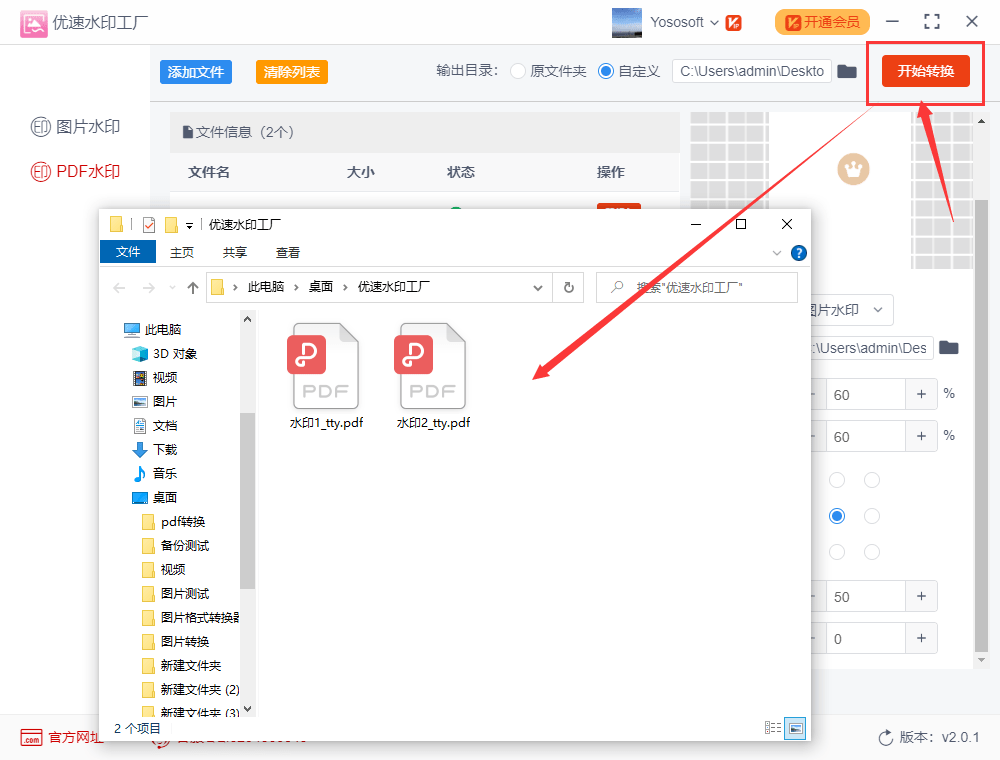Viewport: 1000px width, 760px height.
Task: Open the 水印1_tty.pdf file thumbnail
Action: 324,366
